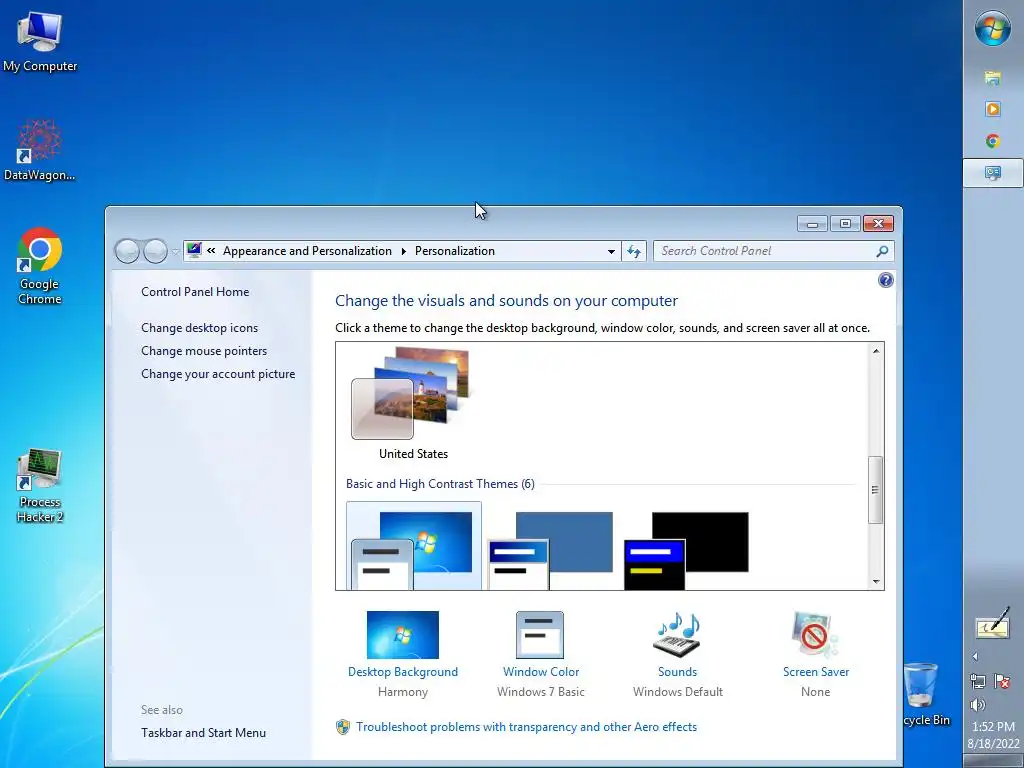Select the black High Contrast theme thumbnail
The height and width of the screenshot is (768, 1024).
(686, 550)
